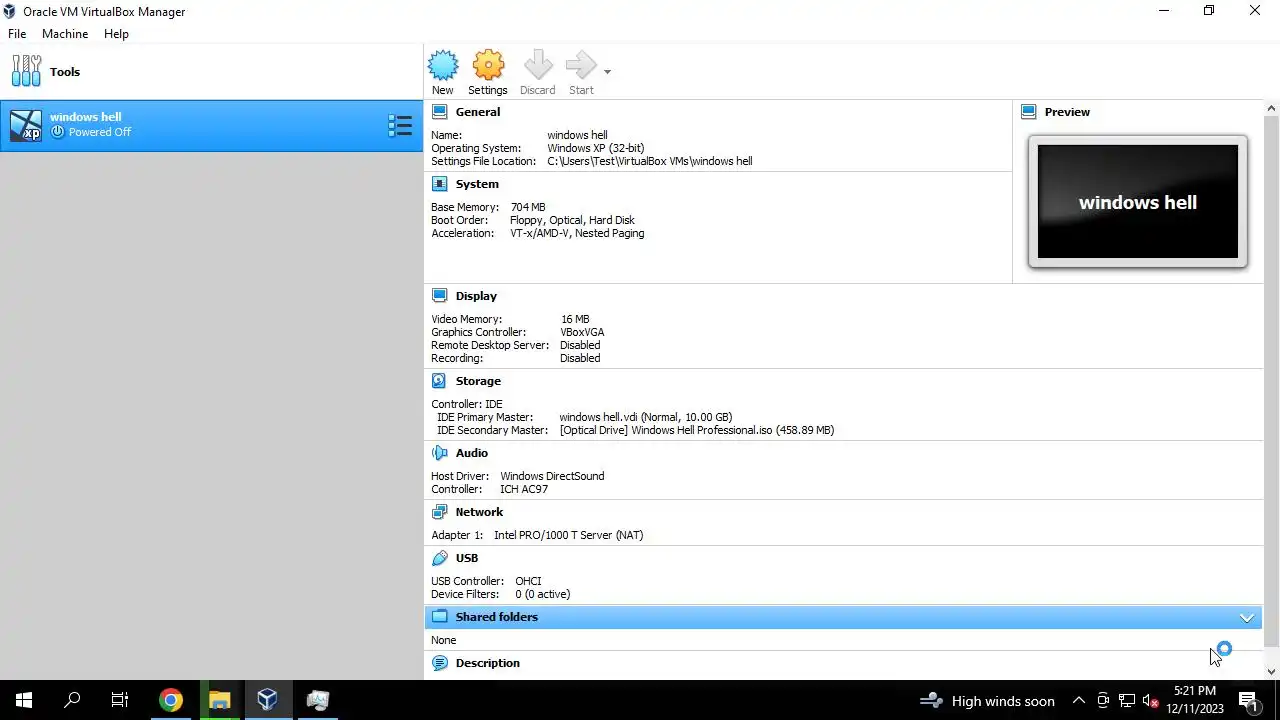Open the General settings heading link

(478, 112)
